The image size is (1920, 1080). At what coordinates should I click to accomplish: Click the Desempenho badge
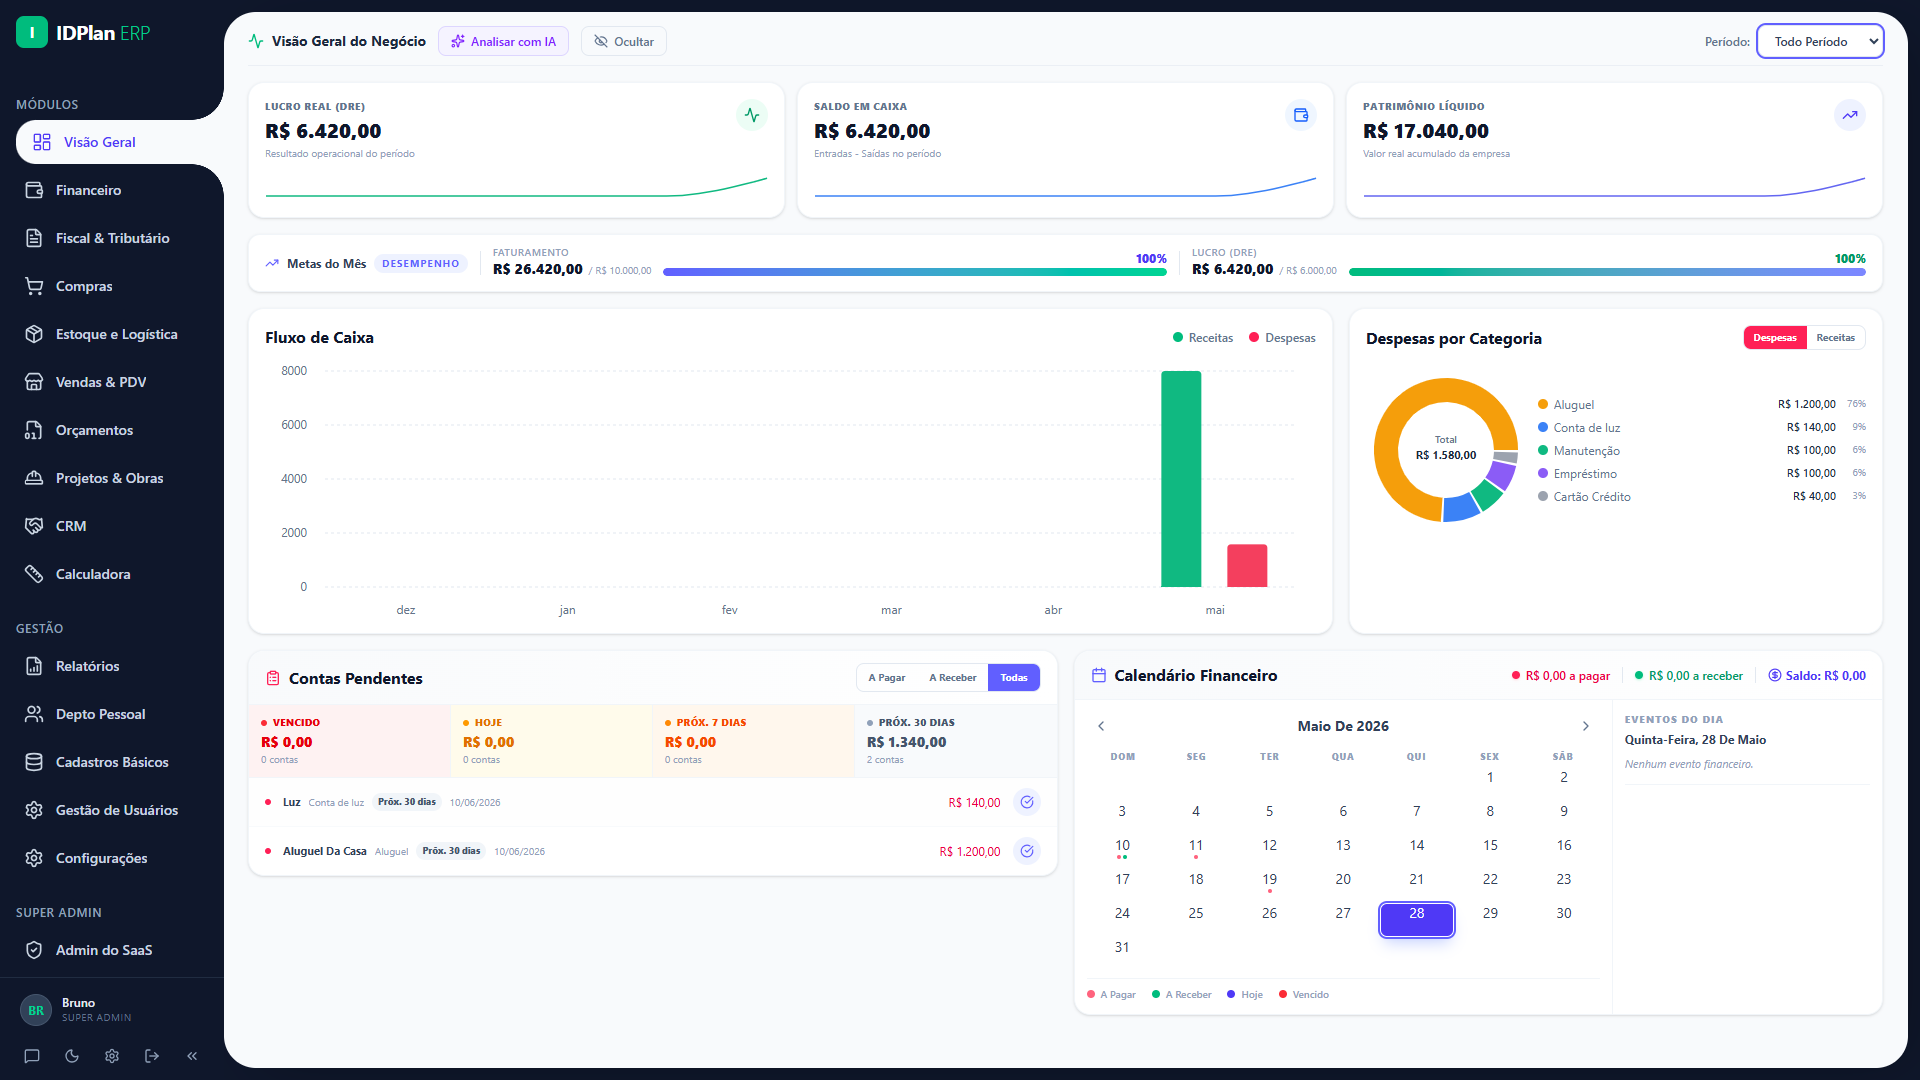click(x=421, y=264)
